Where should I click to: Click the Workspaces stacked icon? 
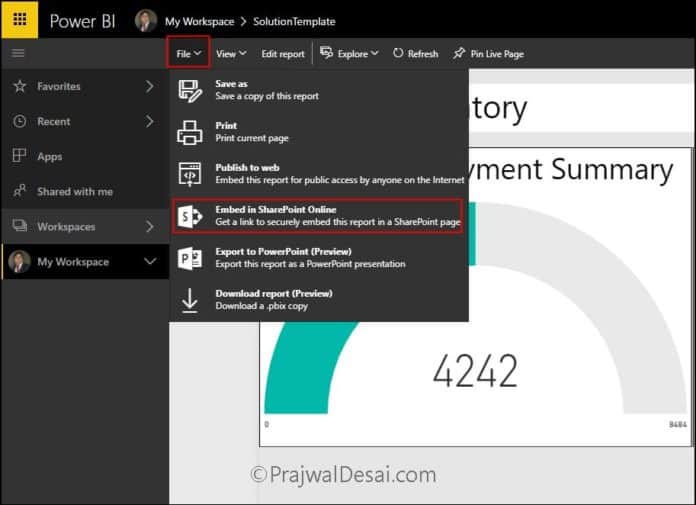[20, 226]
